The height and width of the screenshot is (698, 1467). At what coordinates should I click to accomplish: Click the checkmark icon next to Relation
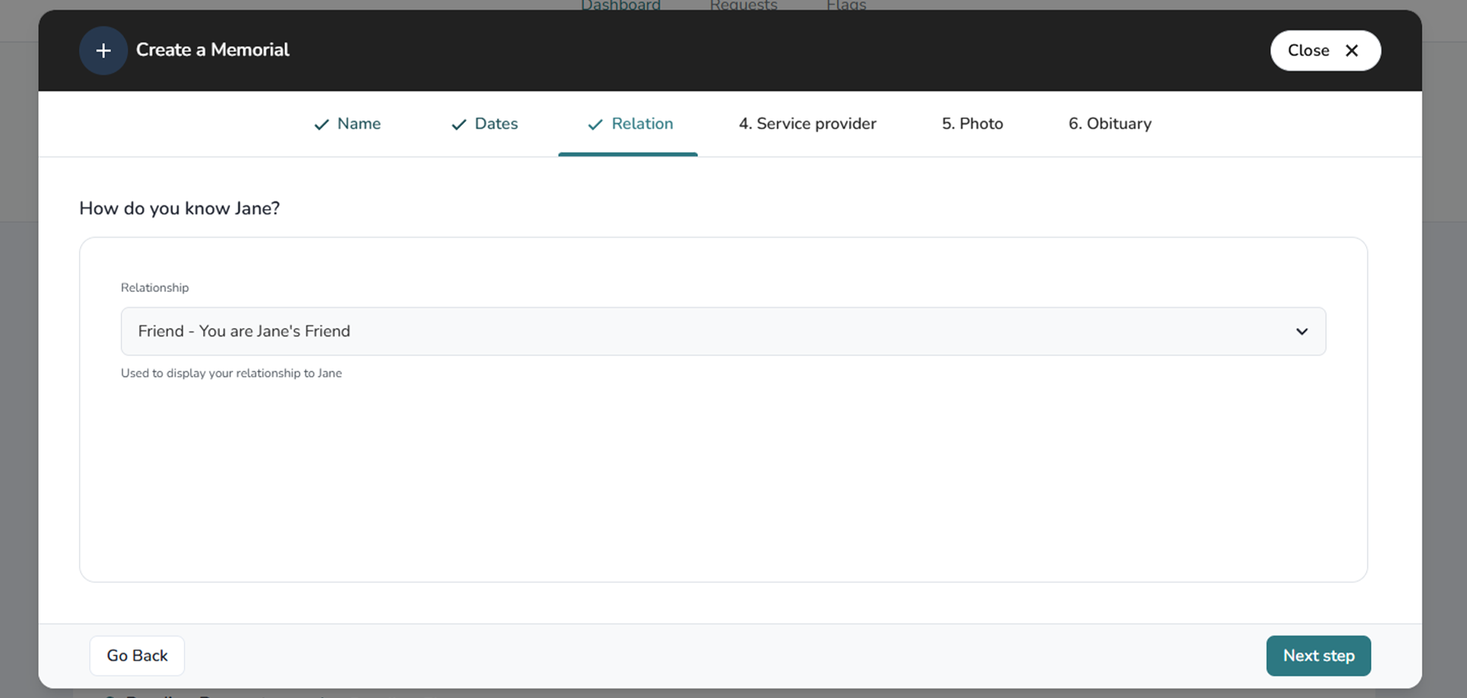click(x=595, y=125)
